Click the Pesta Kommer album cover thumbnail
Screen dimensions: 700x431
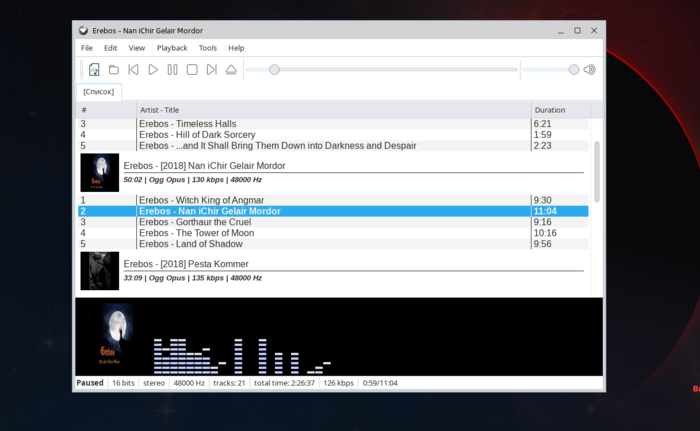(x=100, y=270)
